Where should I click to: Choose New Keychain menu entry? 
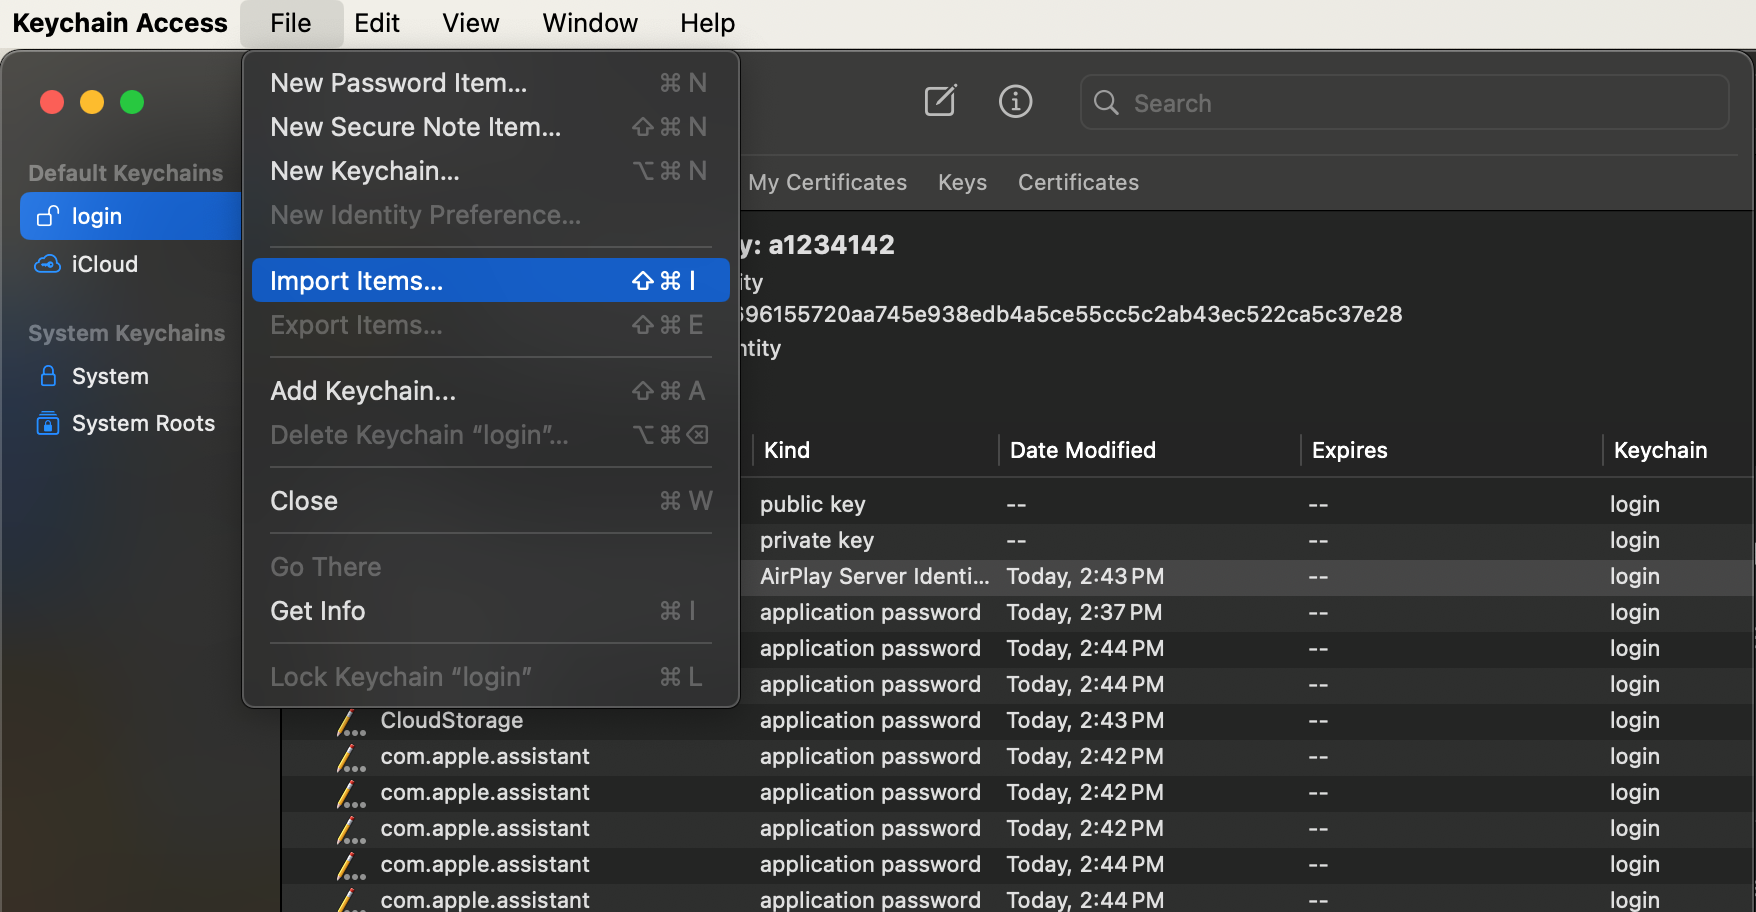click(490, 171)
